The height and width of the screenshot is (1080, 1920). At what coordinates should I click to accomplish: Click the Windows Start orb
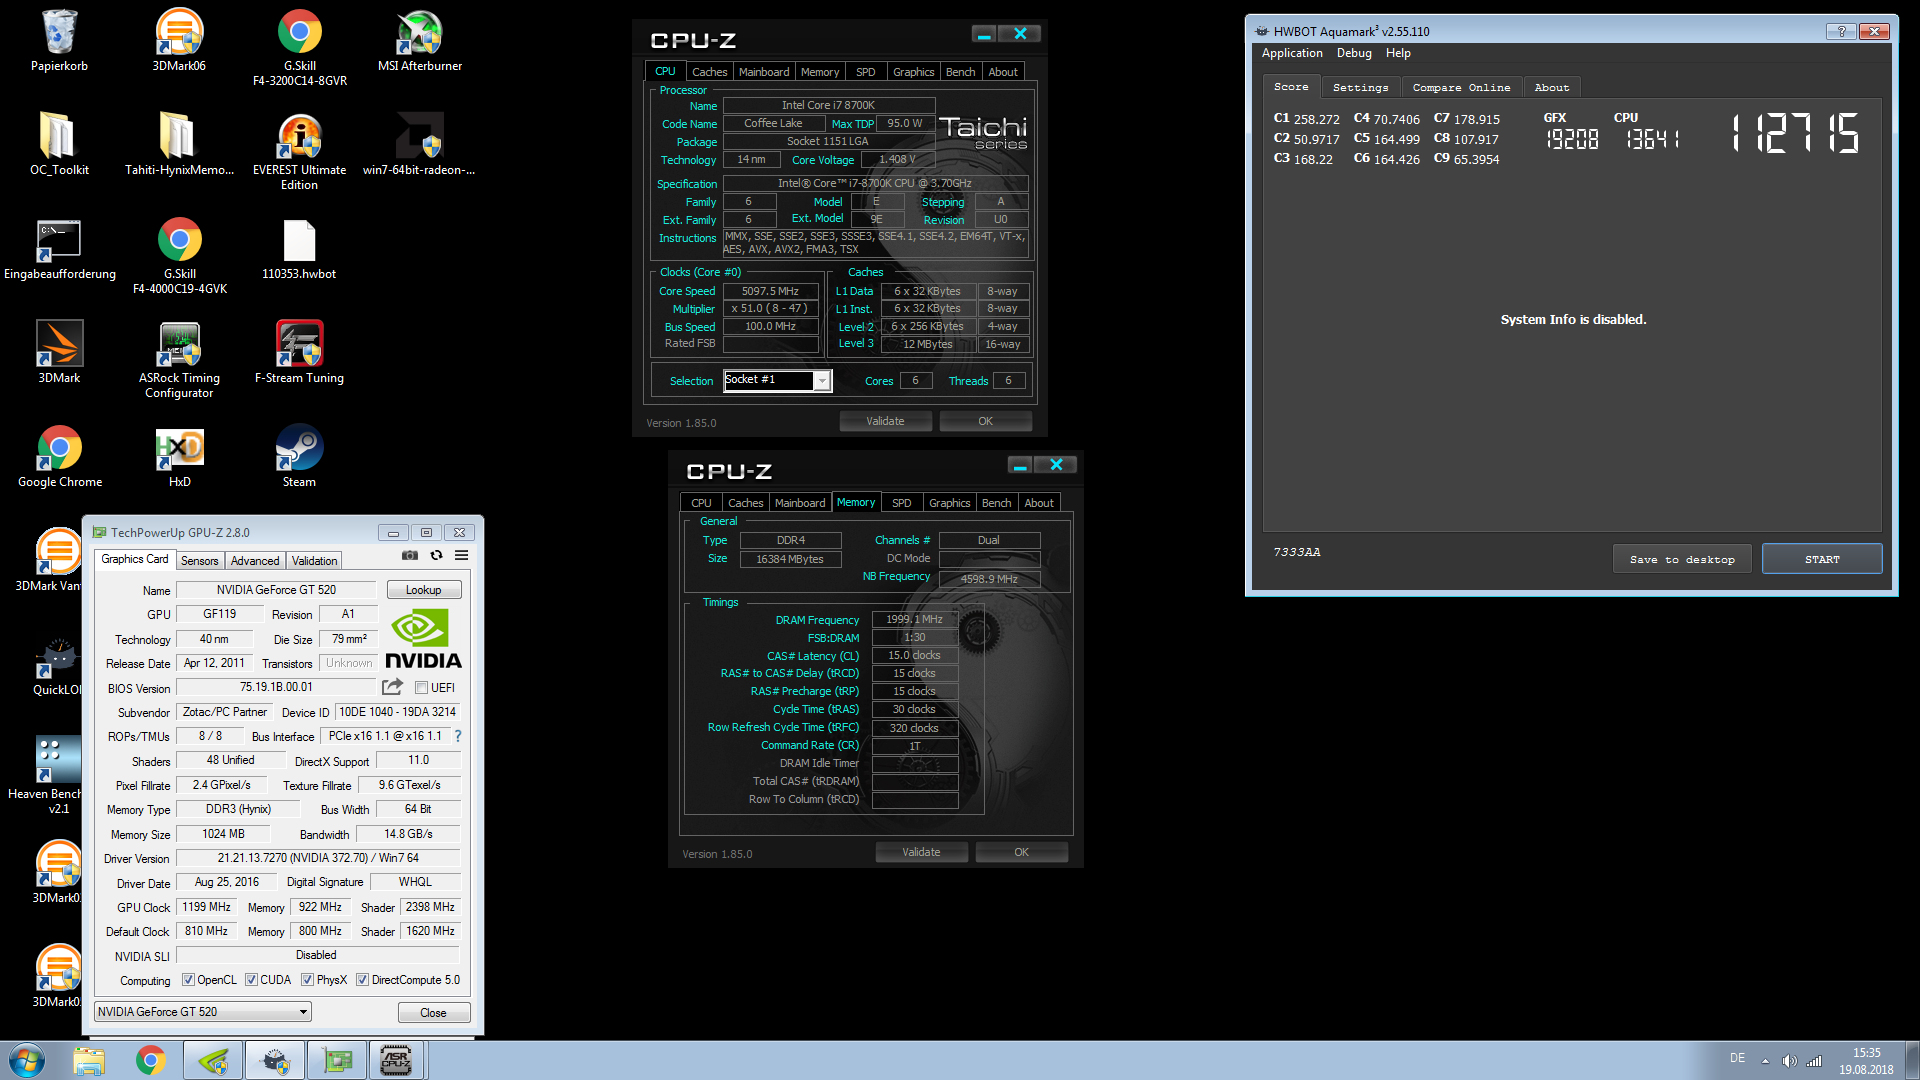tap(28, 1060)
